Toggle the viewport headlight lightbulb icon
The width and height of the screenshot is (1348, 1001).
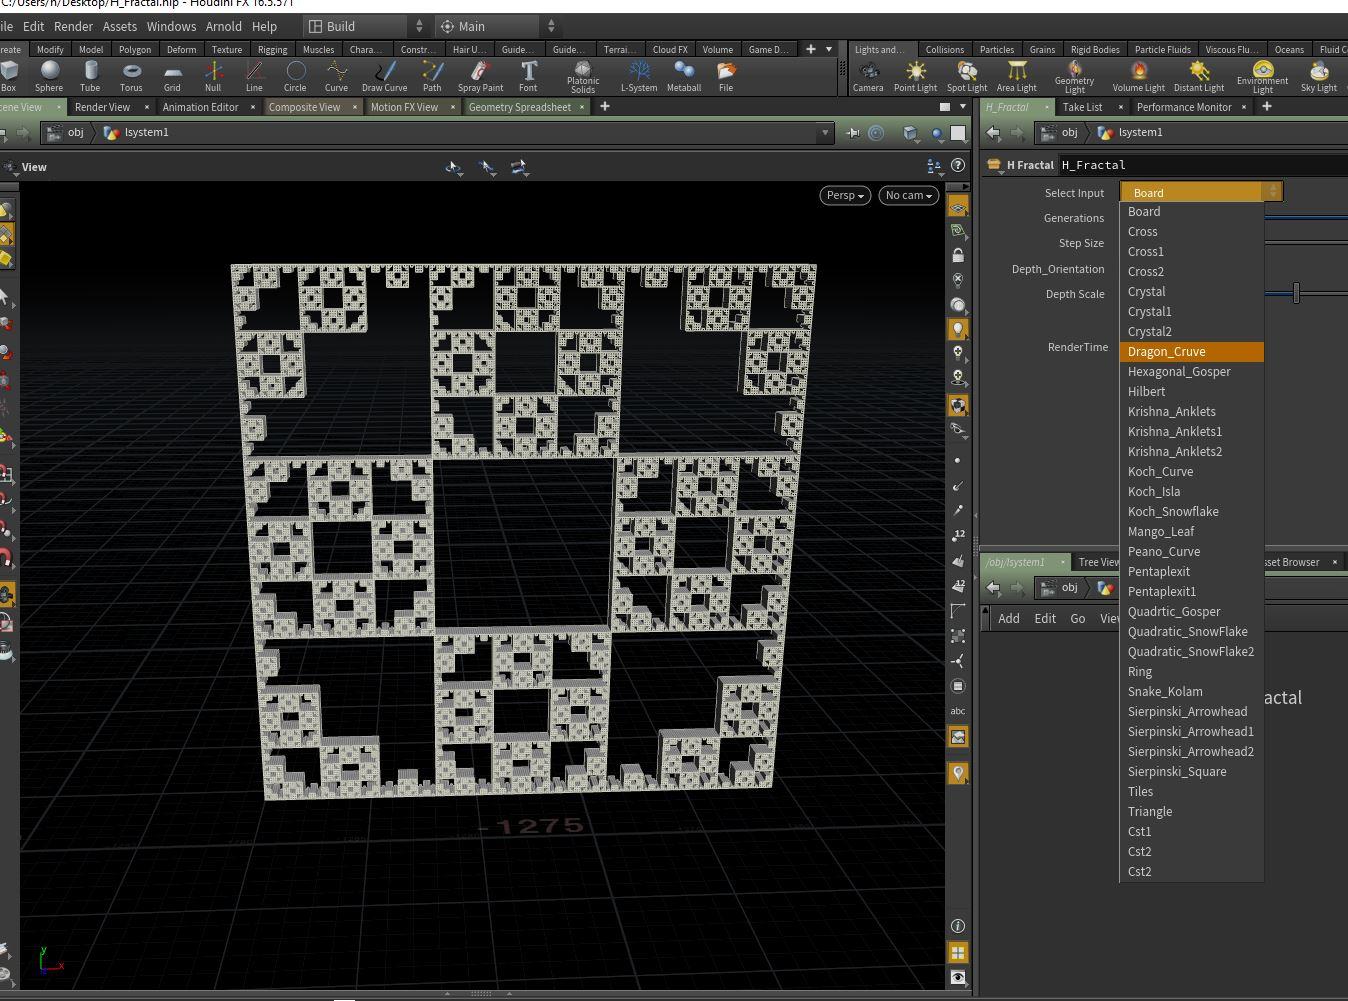pyautogui.click(x=958, y=329)
